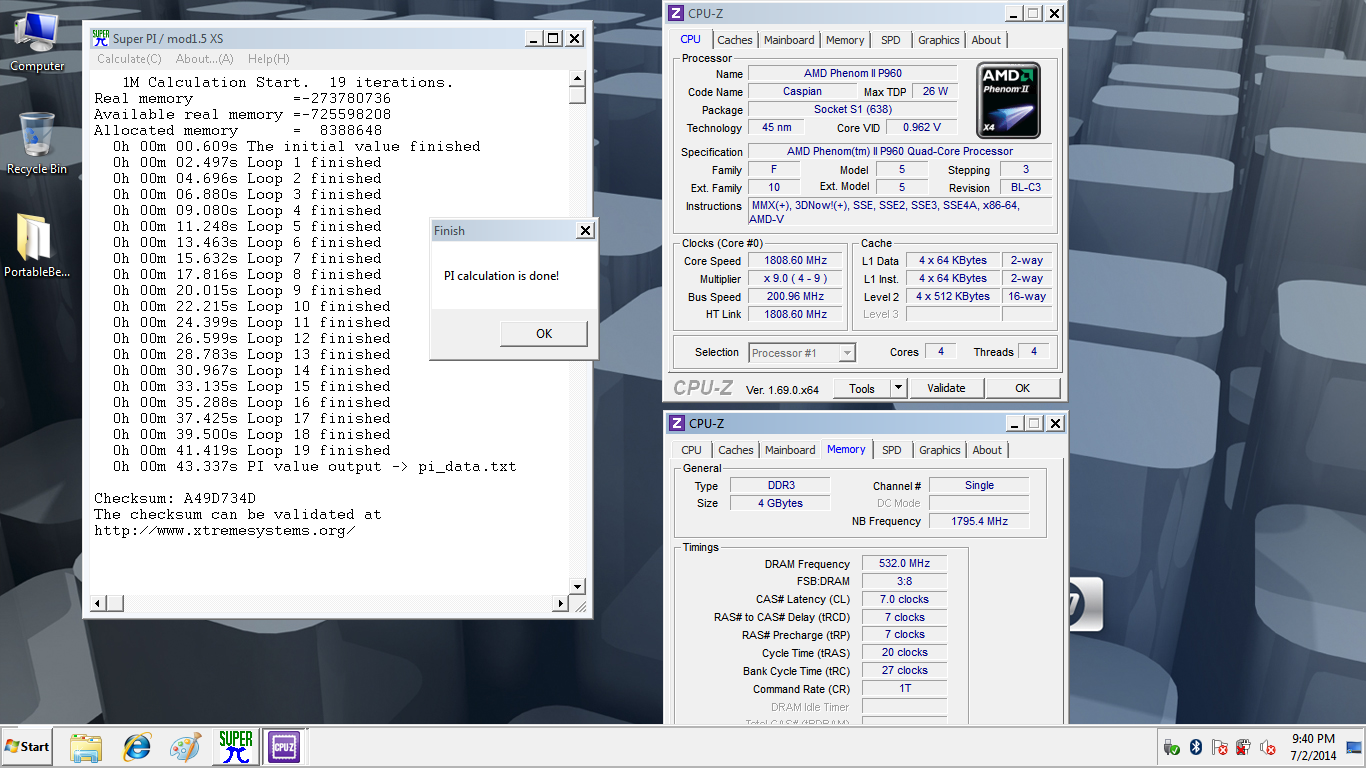The height and width of the screenshot is (768, 1366).
Task: Switch to the CPU tab in Memory CPU-Z window
Action: 692,450
